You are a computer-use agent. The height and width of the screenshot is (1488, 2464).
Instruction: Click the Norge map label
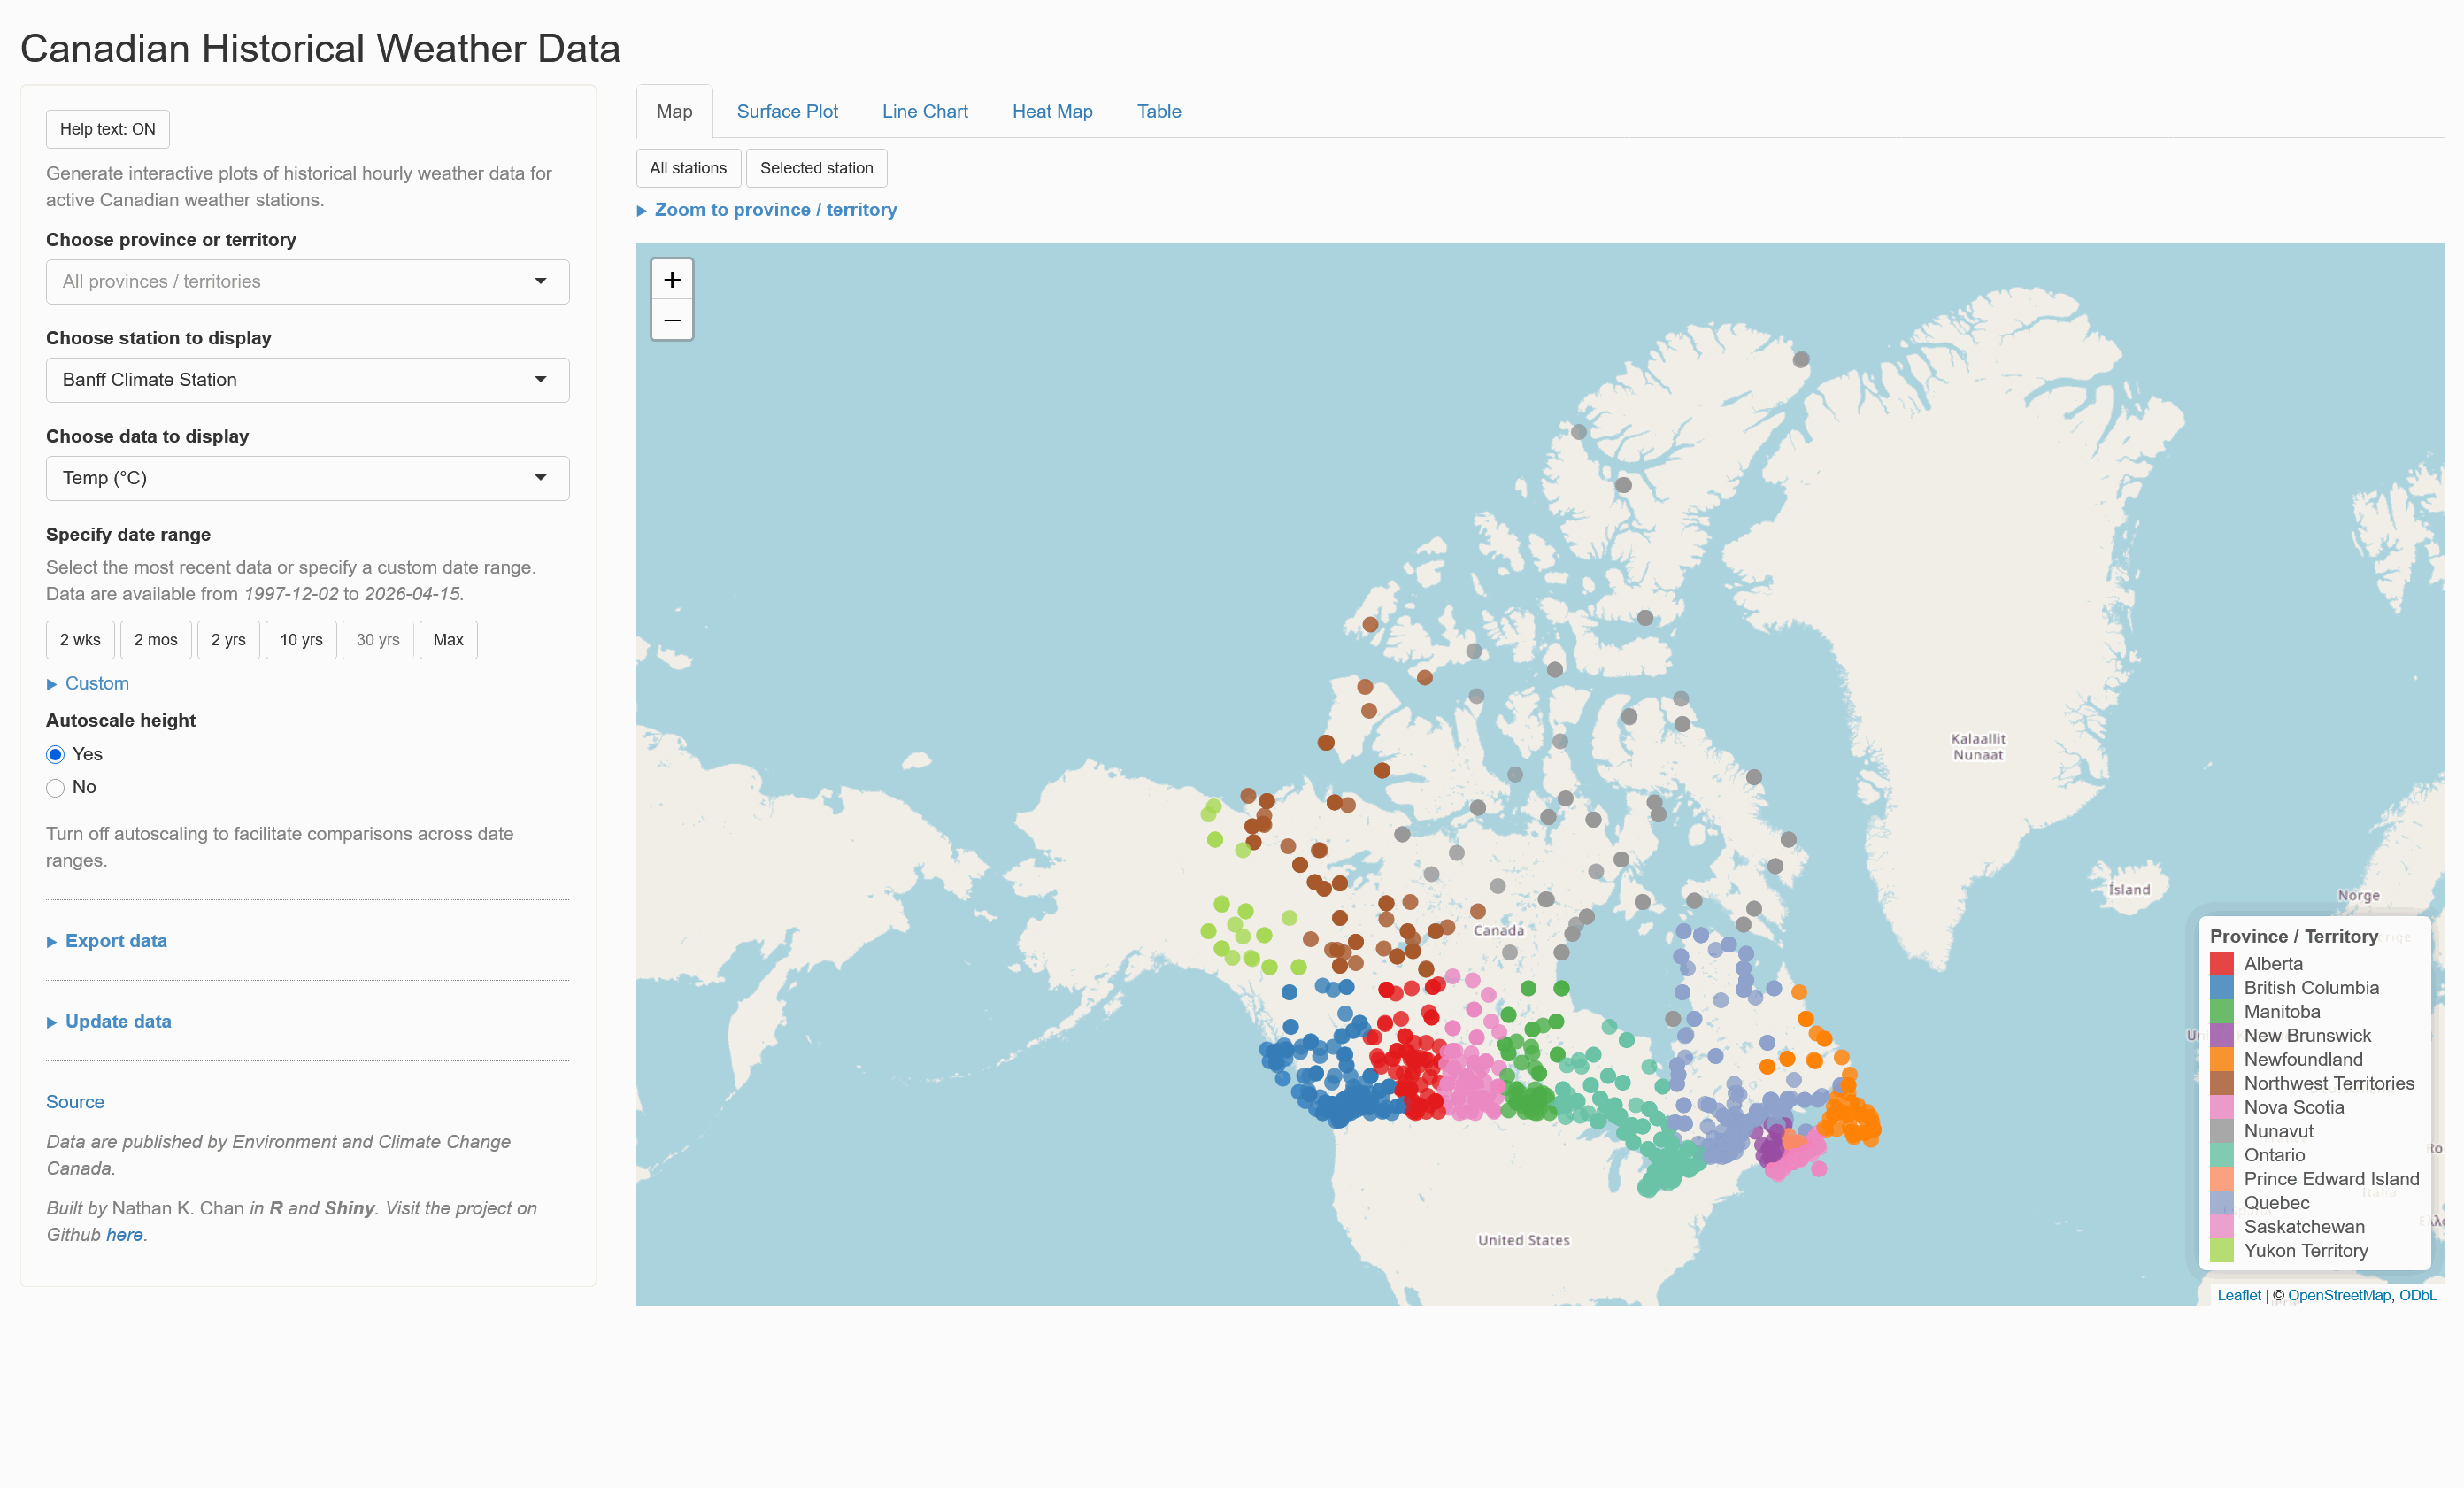pyautogui.click(x=2359, y=896)
